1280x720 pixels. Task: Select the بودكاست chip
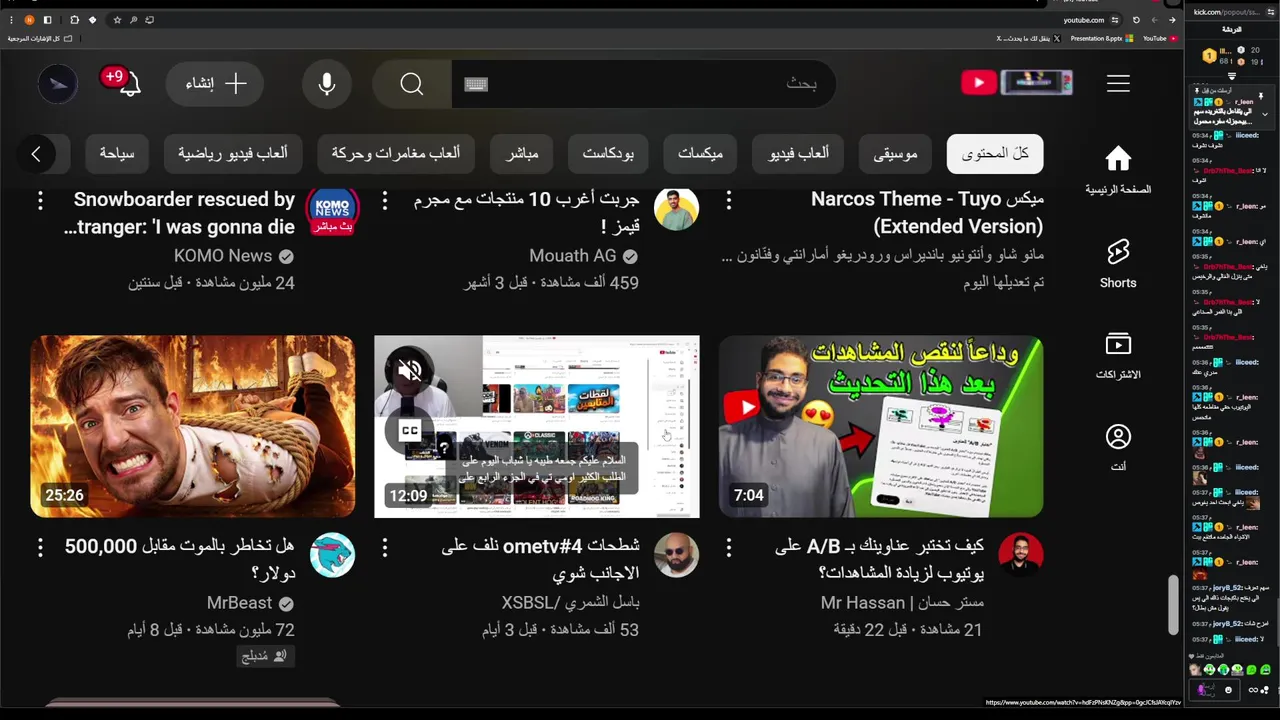click(x=608, y=154)
